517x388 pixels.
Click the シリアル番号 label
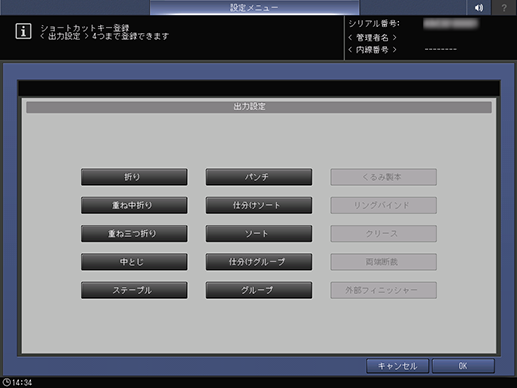tap(374, 24)
